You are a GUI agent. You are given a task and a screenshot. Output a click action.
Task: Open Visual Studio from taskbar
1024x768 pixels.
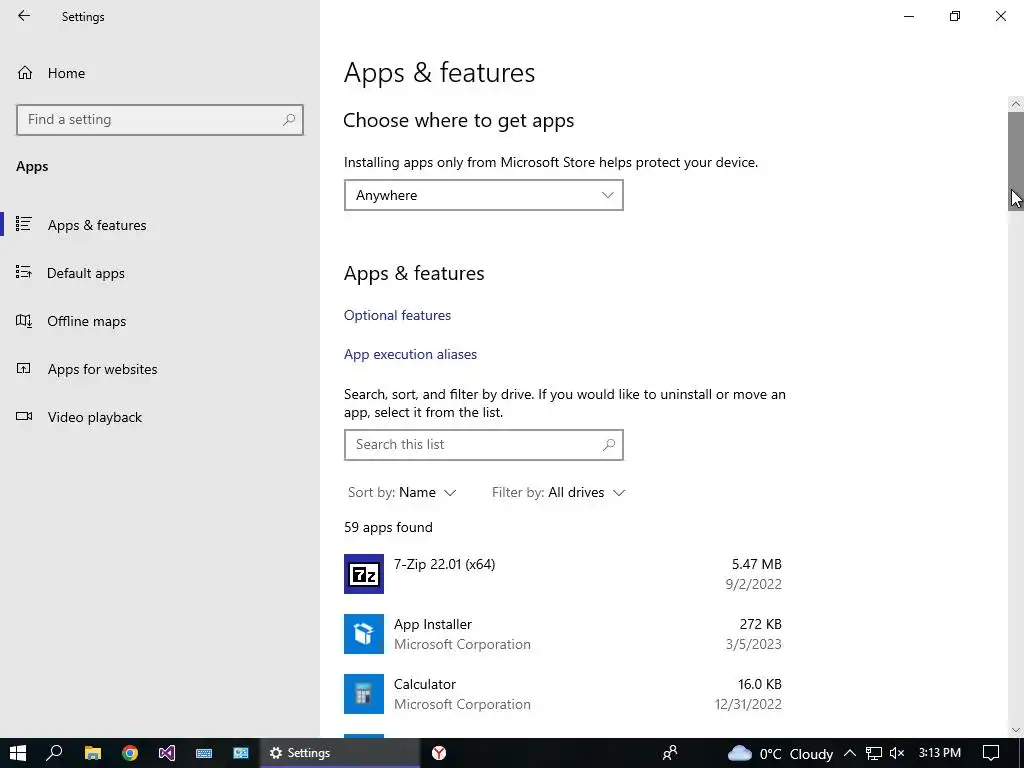(x=167, y=753)
